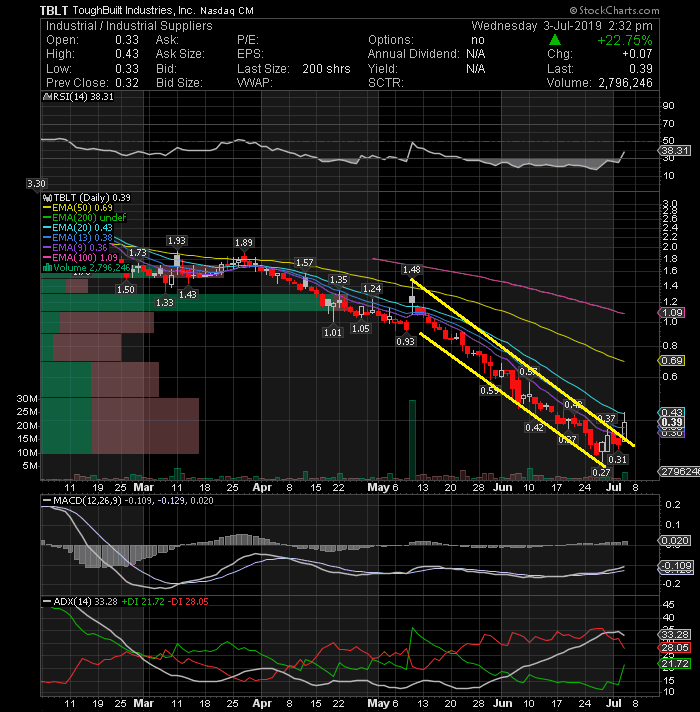
Task: Click the 1.01 price low label
Action: (x=333, y=332)
